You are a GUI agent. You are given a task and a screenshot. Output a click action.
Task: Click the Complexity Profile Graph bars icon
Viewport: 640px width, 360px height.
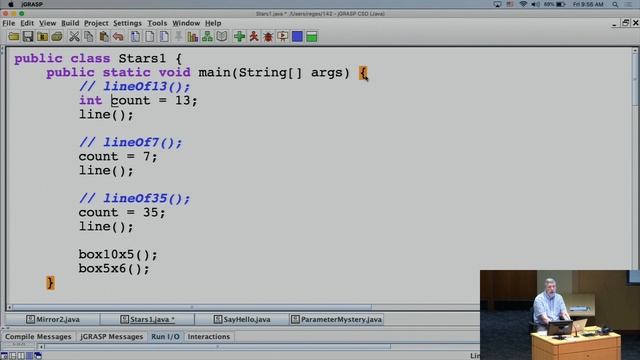193,37
